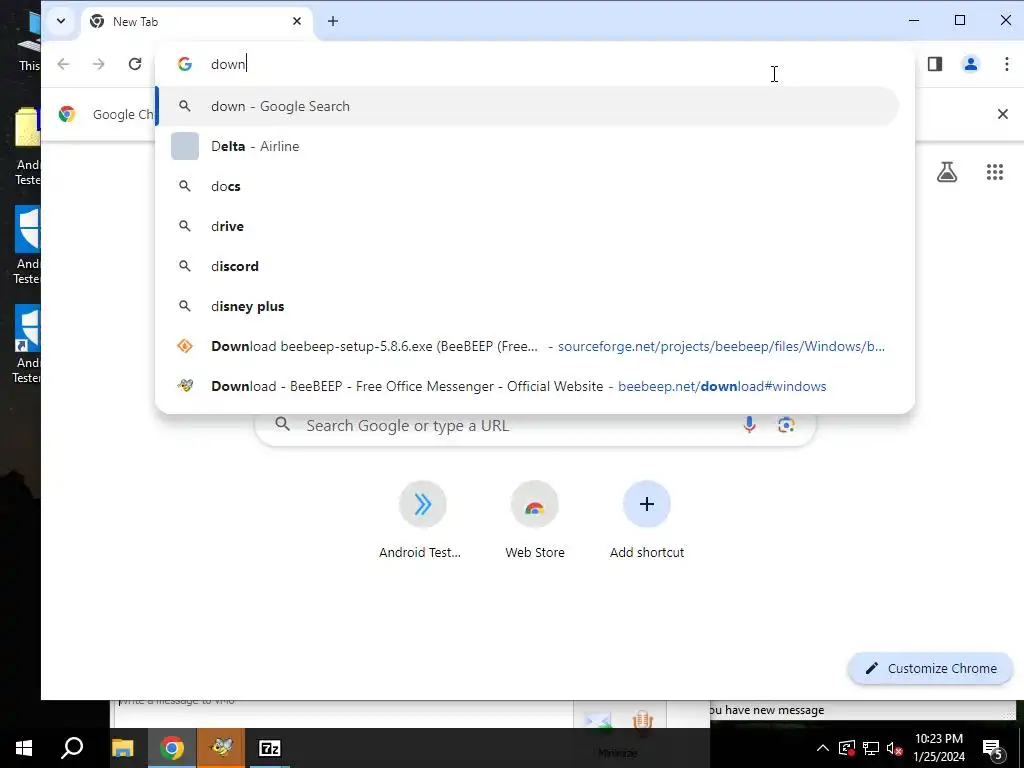1024x768 pixels.
Task: Click the muted volume tray icon
Action: [x=895, y=748]
